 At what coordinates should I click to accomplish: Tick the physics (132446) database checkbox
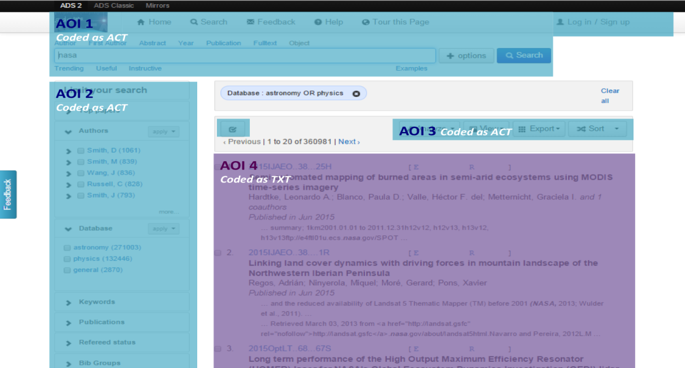tap(67, 259)
